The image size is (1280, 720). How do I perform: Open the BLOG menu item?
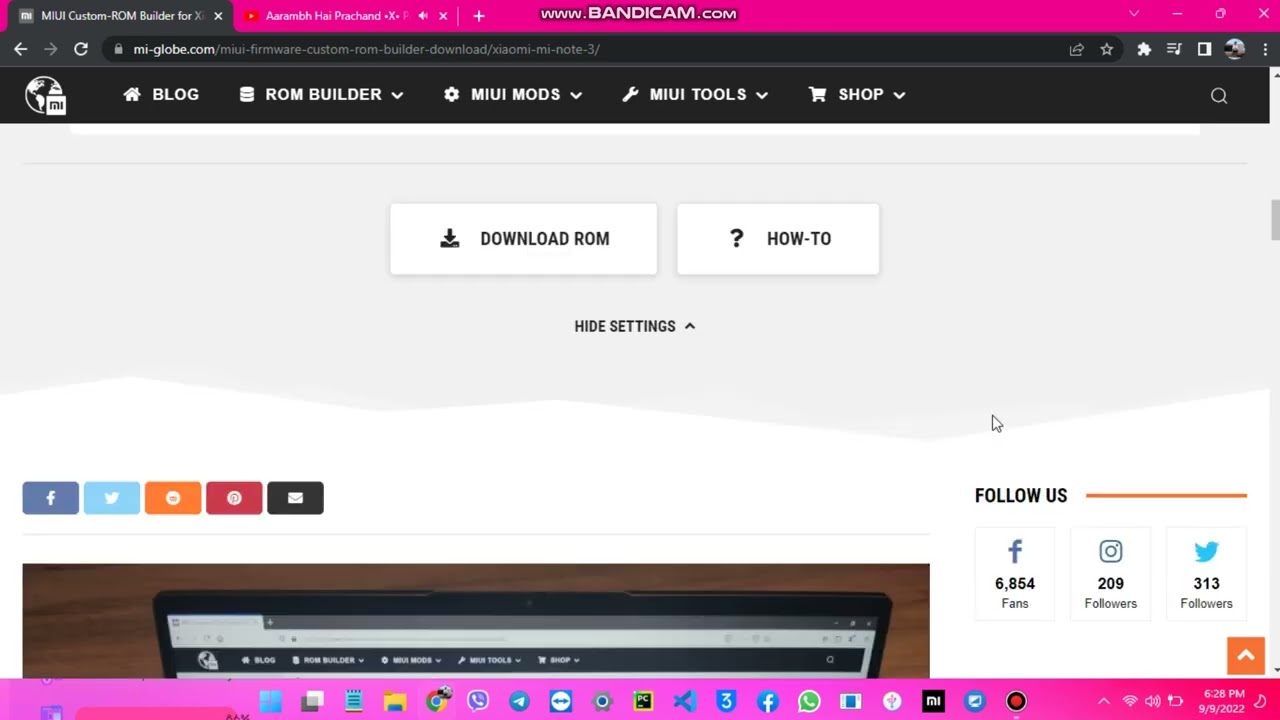[161, 94]
